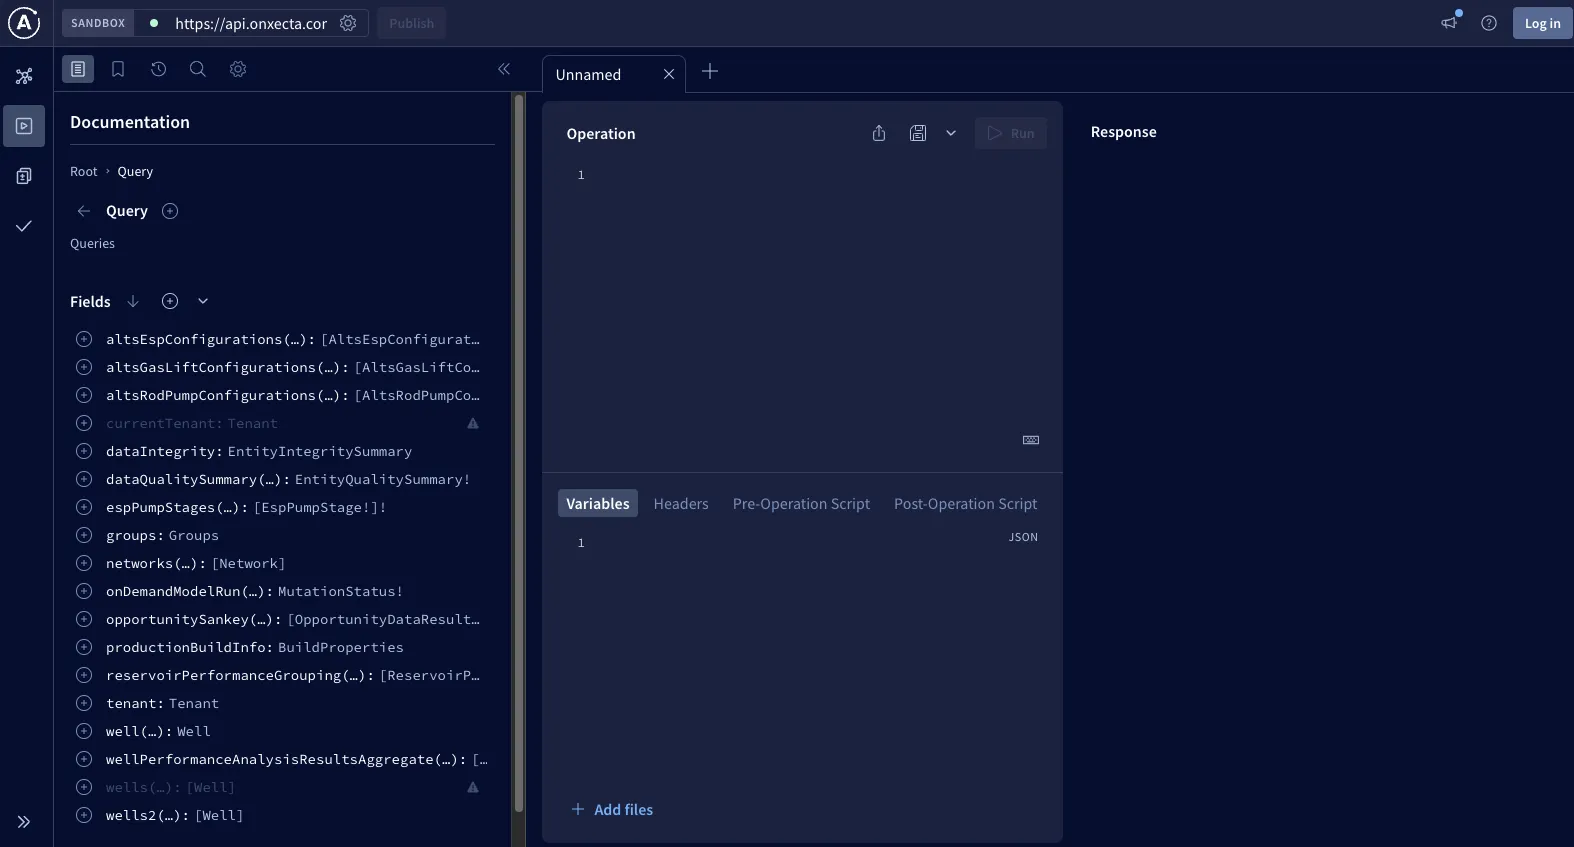Add the groups field with its plus circle
The image size is (1574, 847).
click(x=84, y=535)
